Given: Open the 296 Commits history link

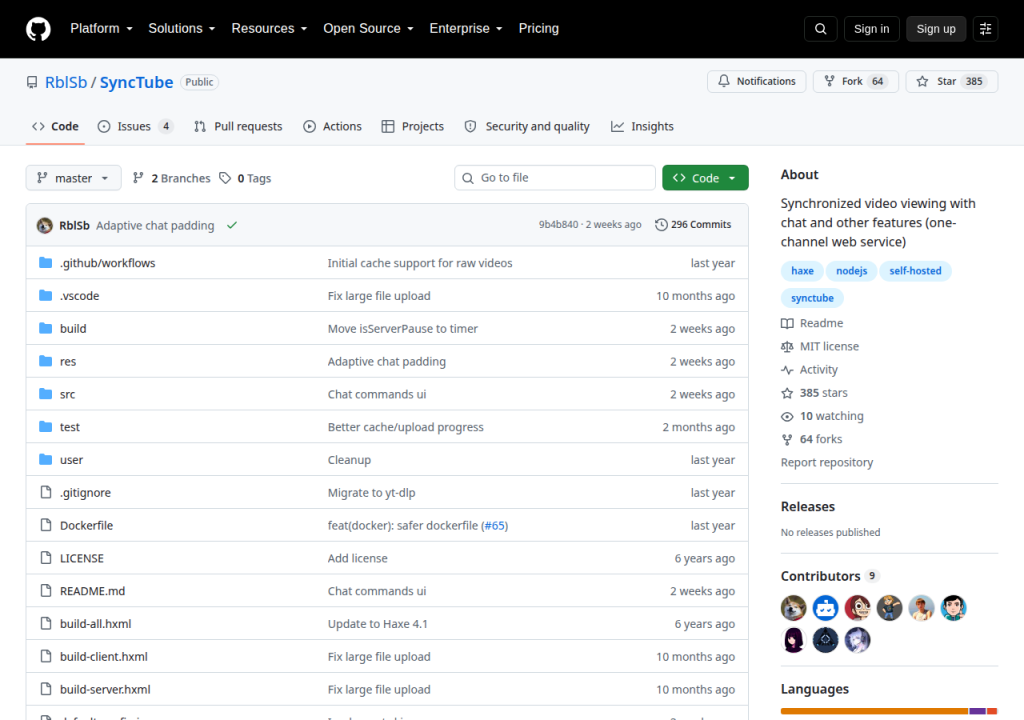Looking at the screenshot, I should point(693,225).
